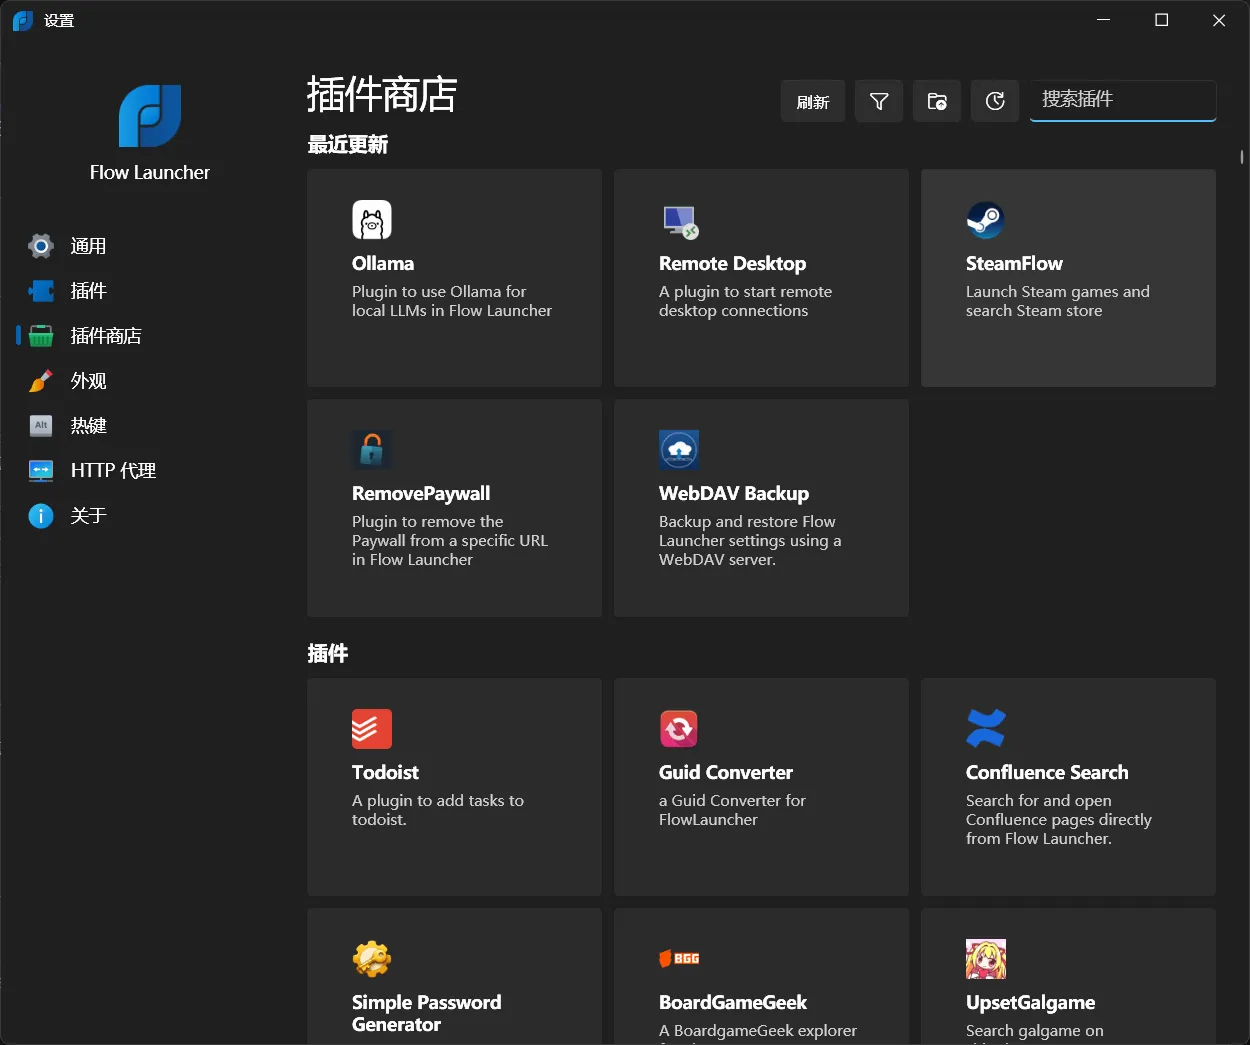The width and height of the screenshot is (1250, 1045).
Task: Click the Ollama local LLMs description
Action: (x=452, y=301)
